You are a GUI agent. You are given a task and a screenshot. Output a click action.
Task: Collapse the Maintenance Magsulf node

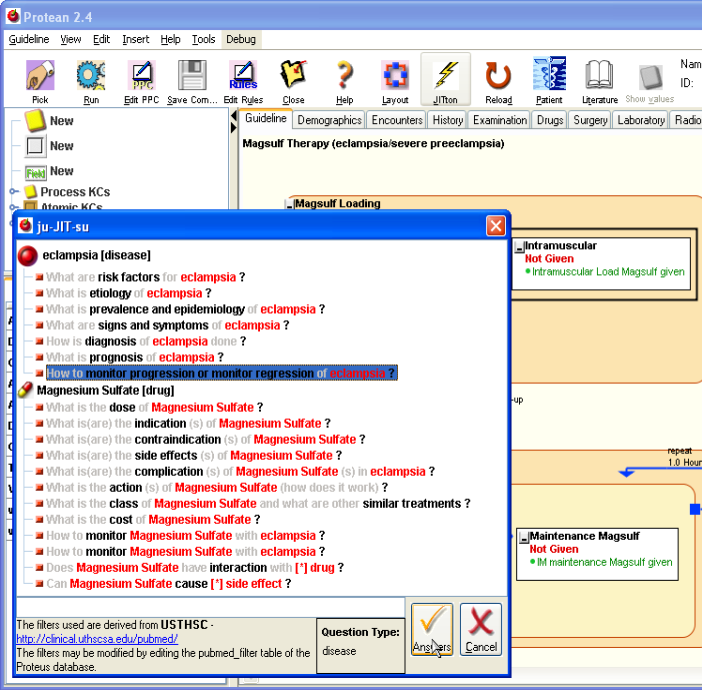pyautogui.click(x=523, y=538)
